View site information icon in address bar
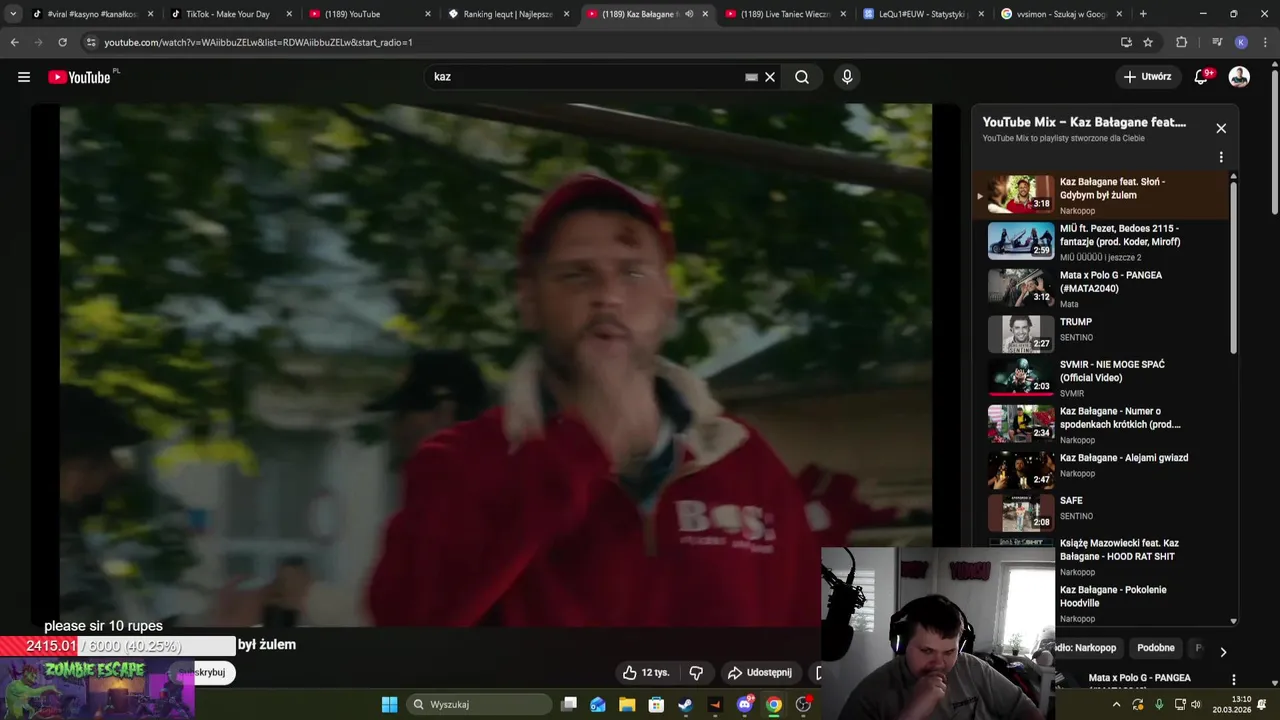 [91, 42]
